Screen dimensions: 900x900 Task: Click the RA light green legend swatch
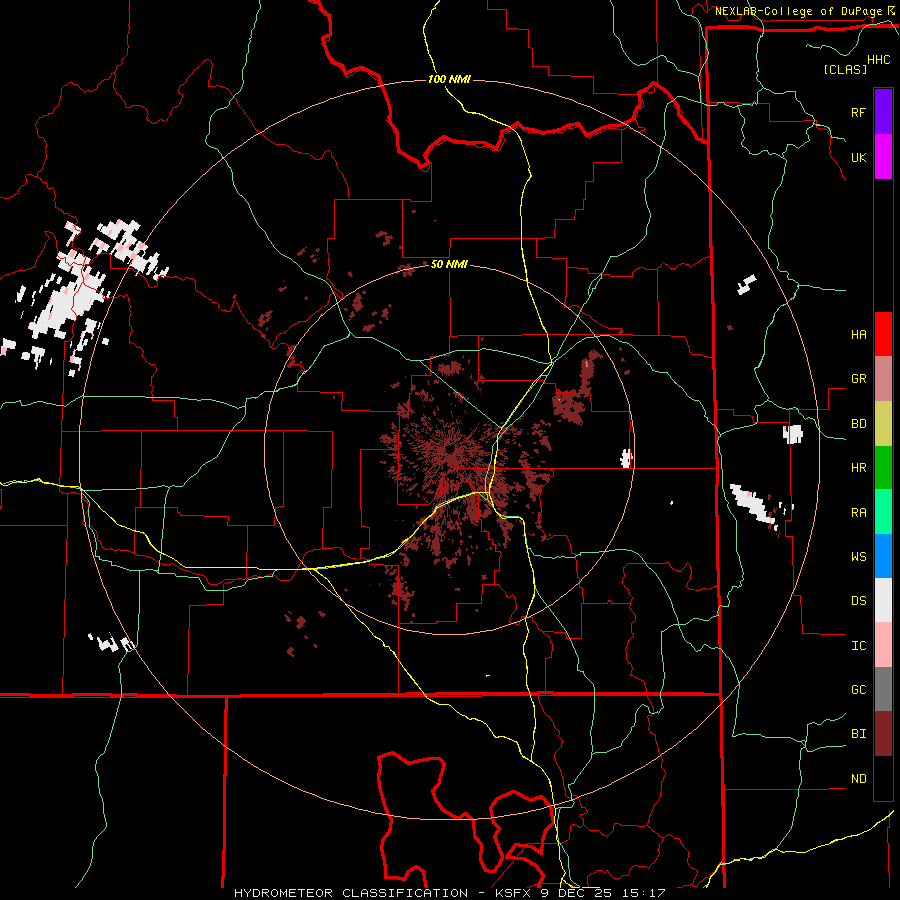click(883, 512)
